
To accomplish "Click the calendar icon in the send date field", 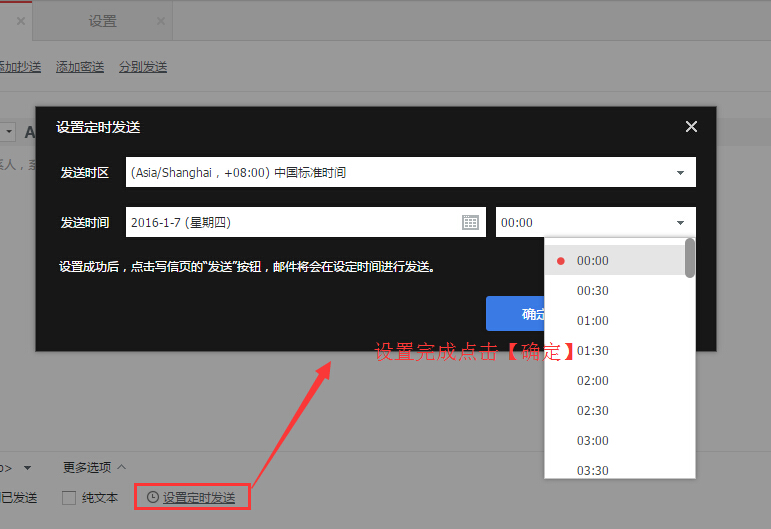I will 470,223.
